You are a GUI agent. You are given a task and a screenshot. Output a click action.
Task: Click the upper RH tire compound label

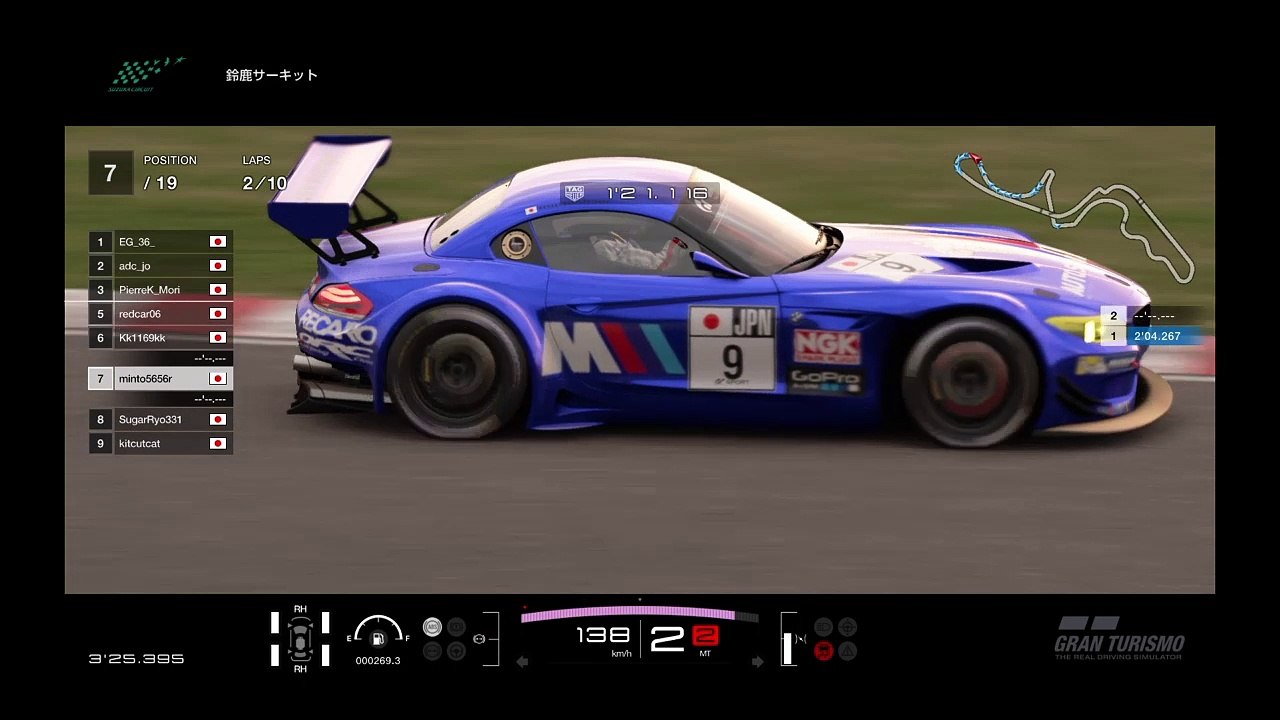click(x=300, y=609)
